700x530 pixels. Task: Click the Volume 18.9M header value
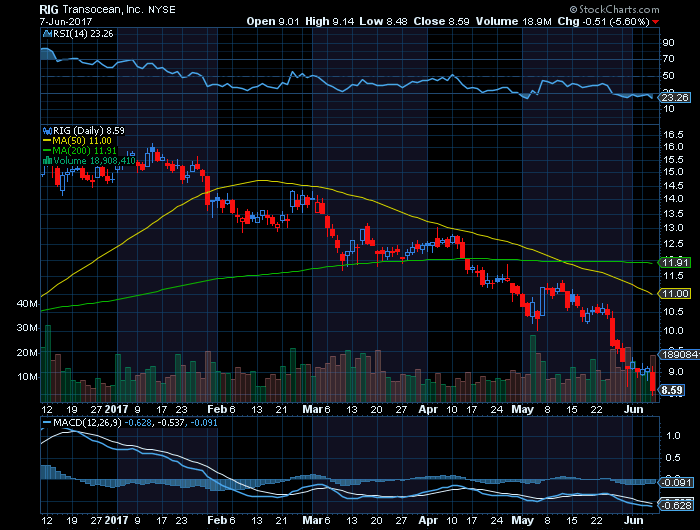(513, 21)
